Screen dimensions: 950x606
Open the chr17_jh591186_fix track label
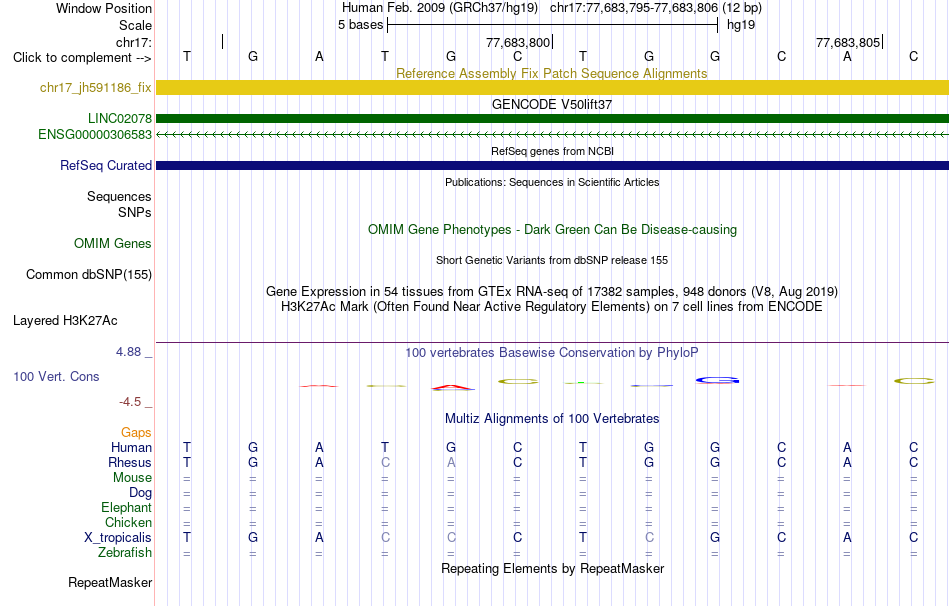pos(96,87)
